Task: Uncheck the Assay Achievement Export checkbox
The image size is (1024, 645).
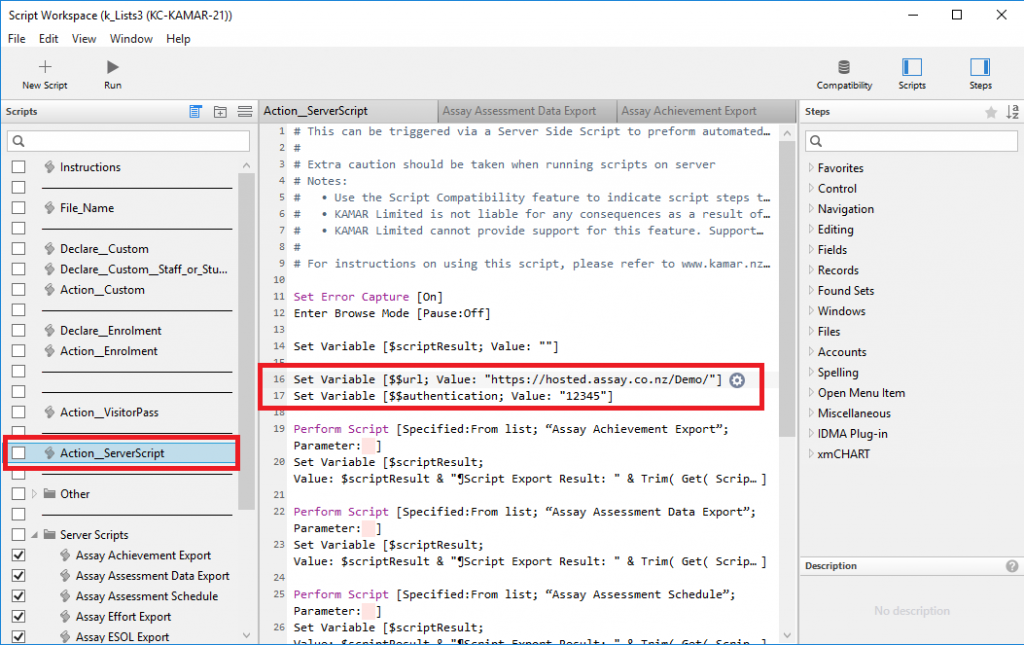Action: [18, 555]
